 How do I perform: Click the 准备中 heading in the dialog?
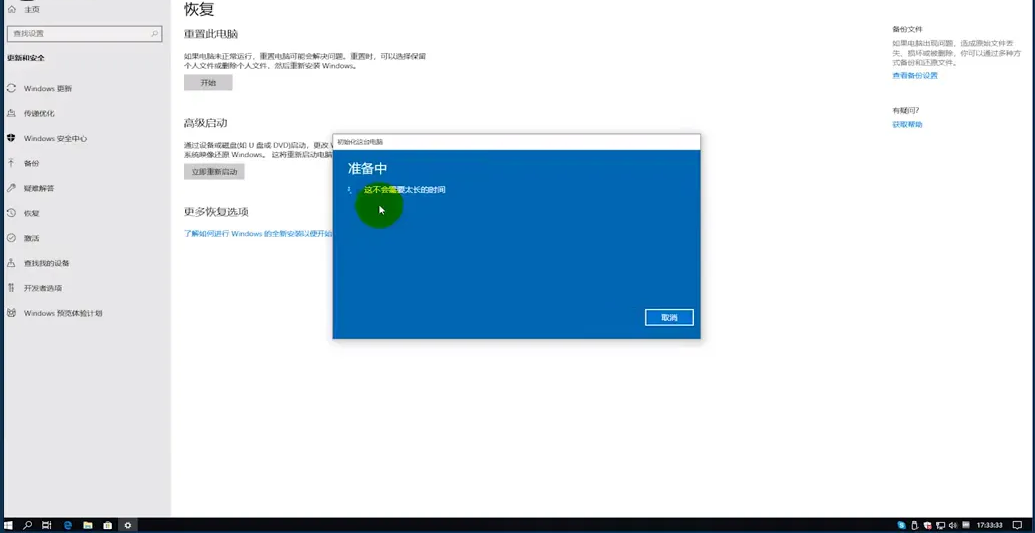(x=368, y=168)
